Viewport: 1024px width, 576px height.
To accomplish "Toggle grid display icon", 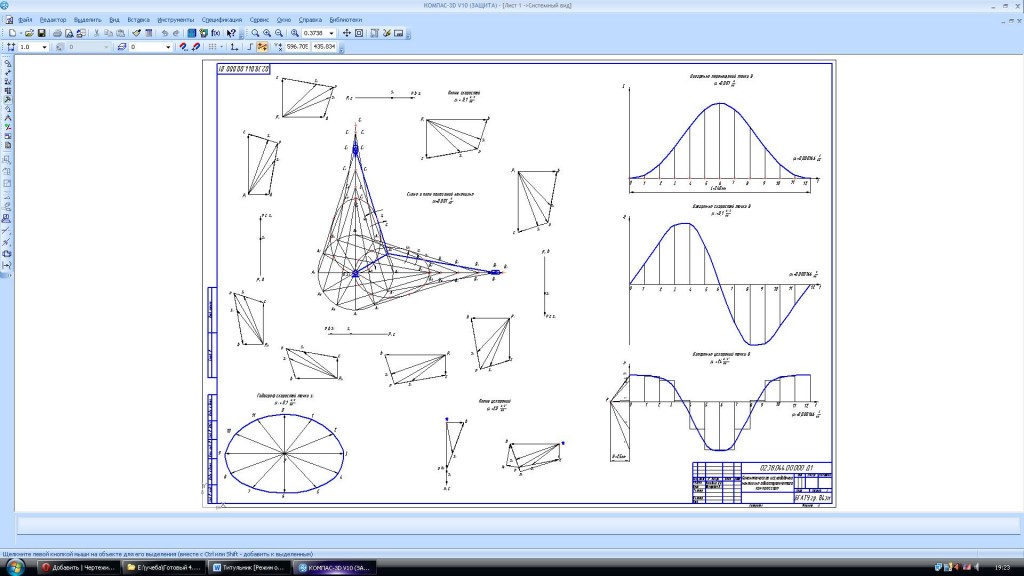I will point(212,47).
